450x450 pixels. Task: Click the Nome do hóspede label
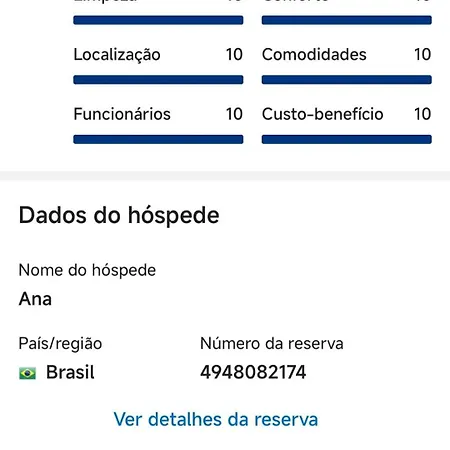(87, 270)
